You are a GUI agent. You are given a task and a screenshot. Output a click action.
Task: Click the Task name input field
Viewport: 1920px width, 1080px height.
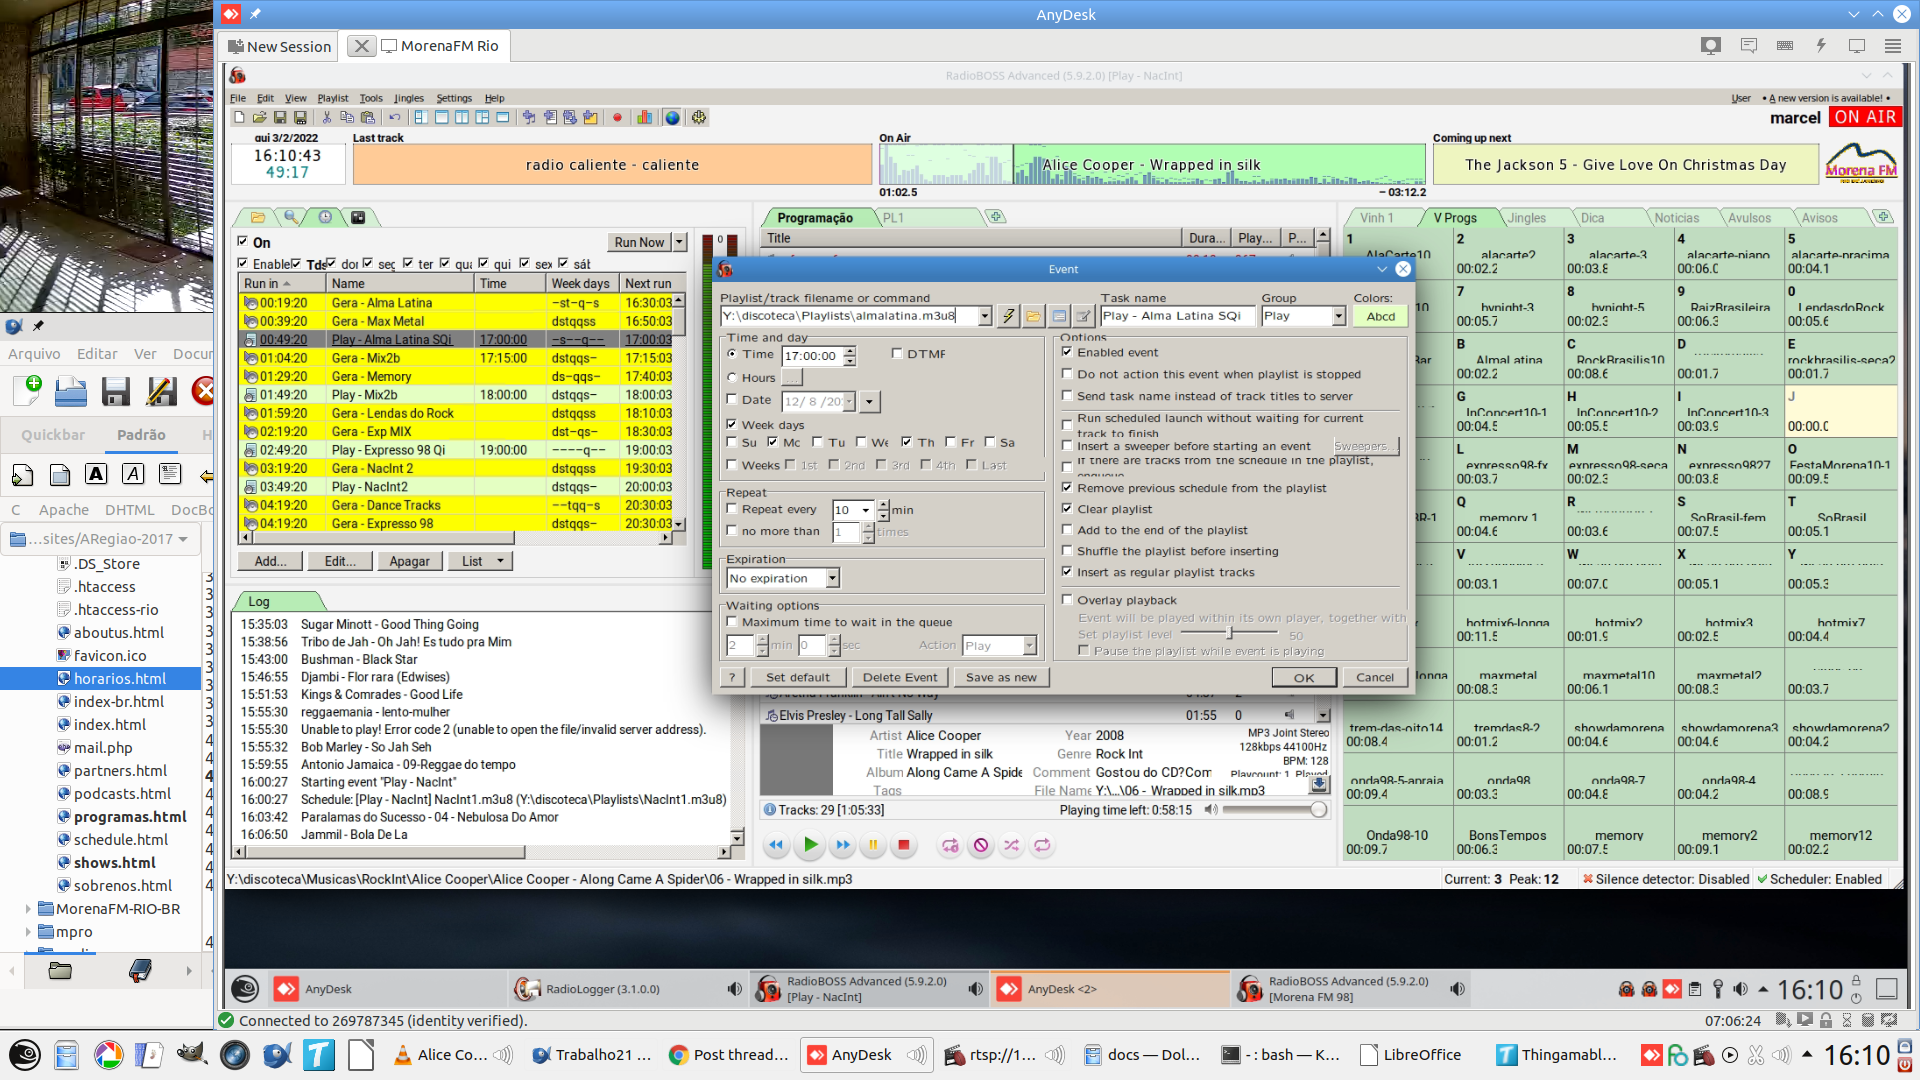(1177, 316)
